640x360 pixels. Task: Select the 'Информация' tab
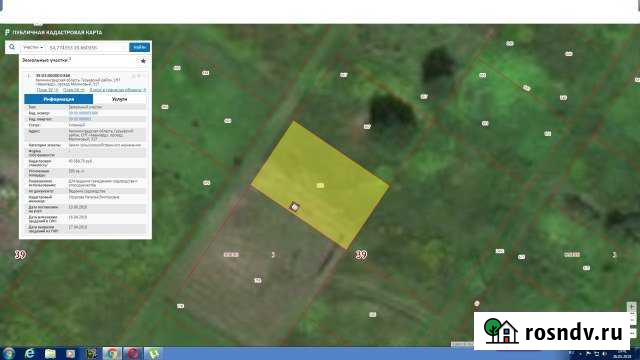(59, 99)
